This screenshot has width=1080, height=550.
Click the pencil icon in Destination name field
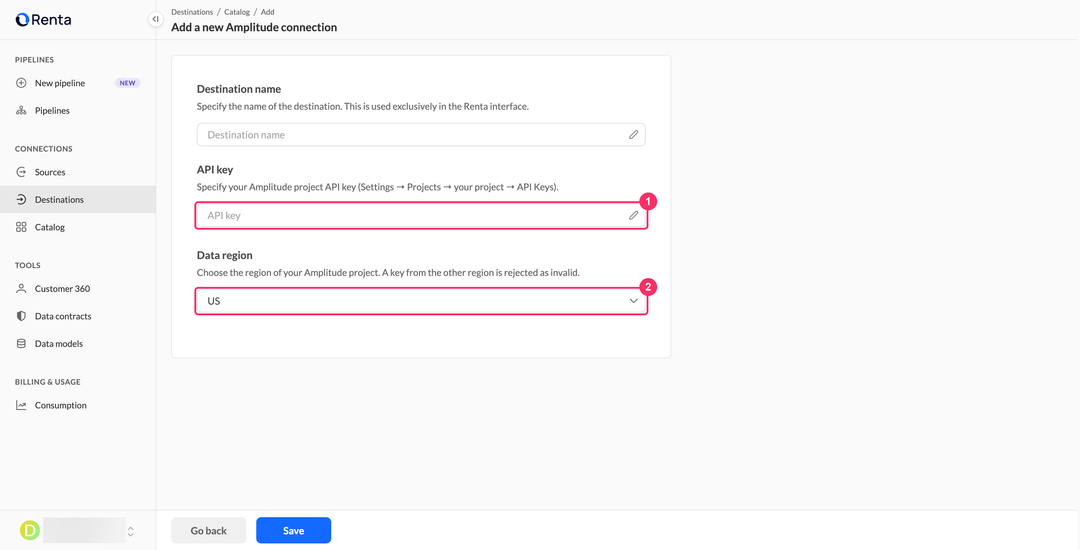pos(634,135)
